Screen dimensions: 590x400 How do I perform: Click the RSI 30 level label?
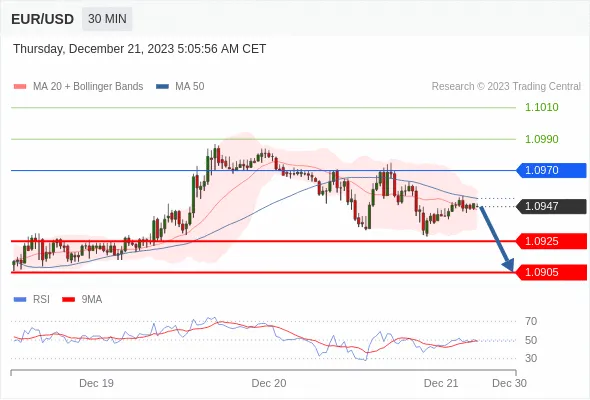coord(531,358)
